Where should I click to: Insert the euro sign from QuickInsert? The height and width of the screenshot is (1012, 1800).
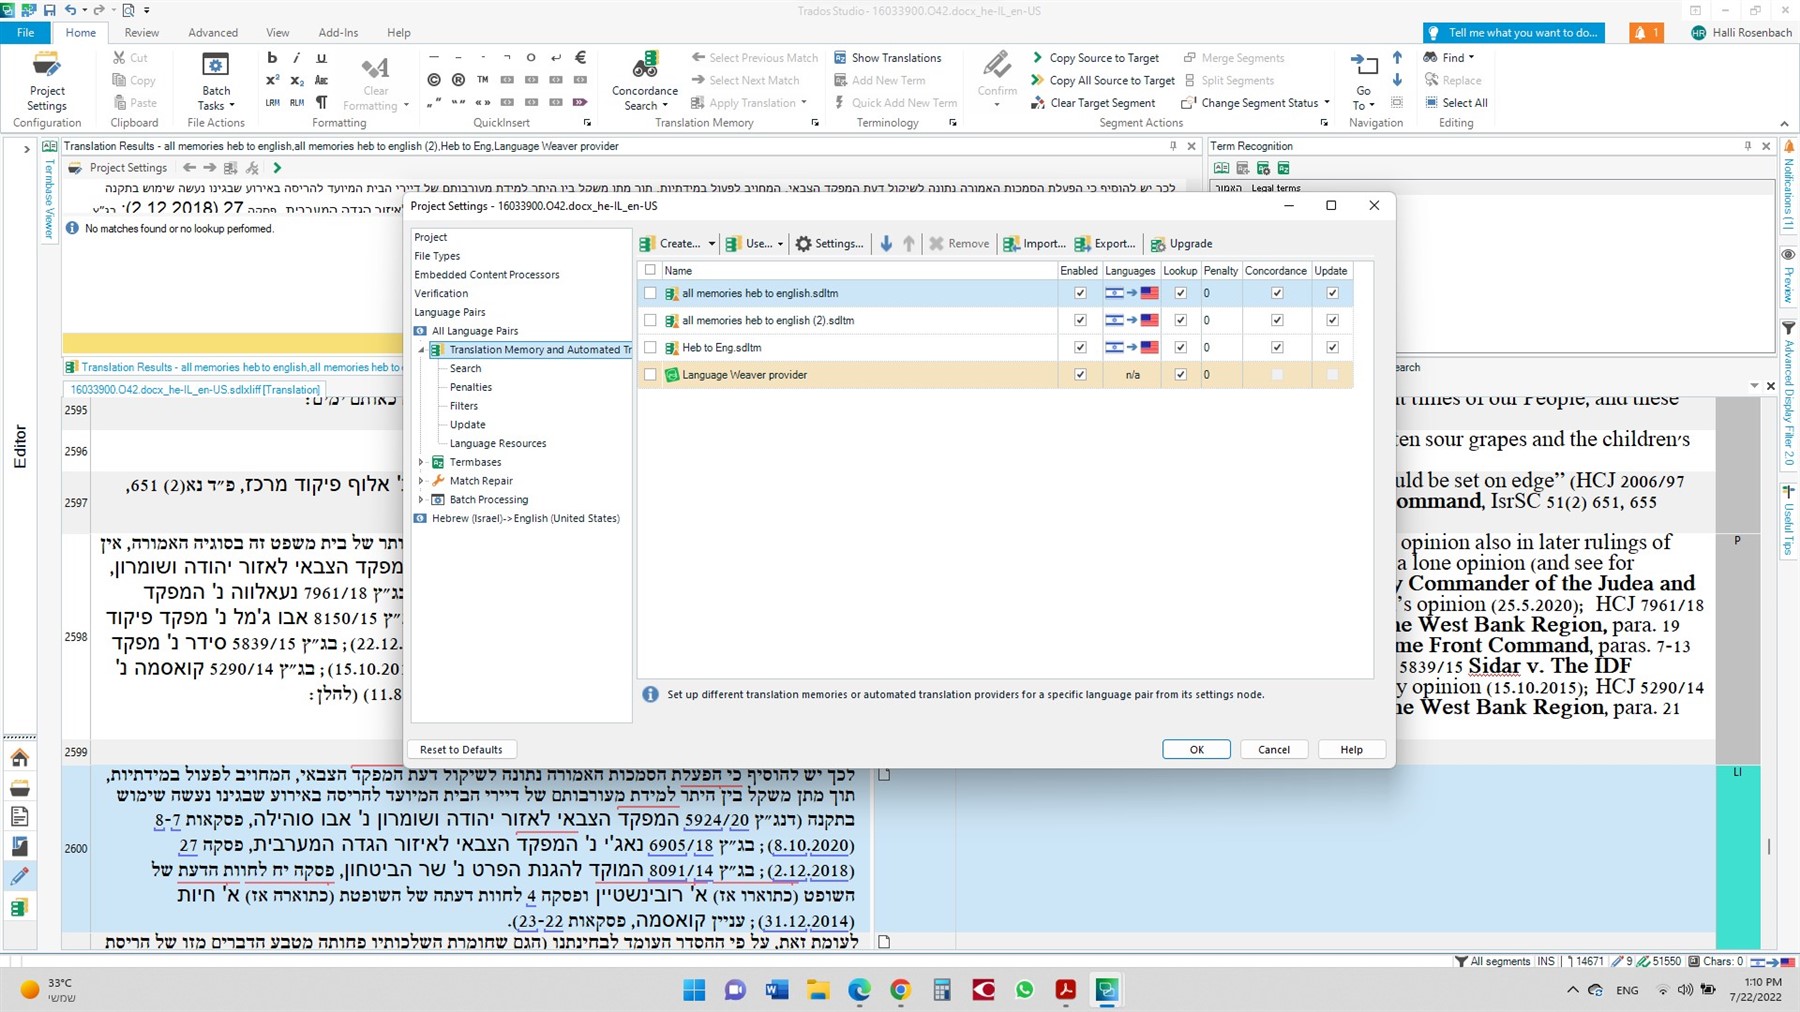[x=580, y=58]
